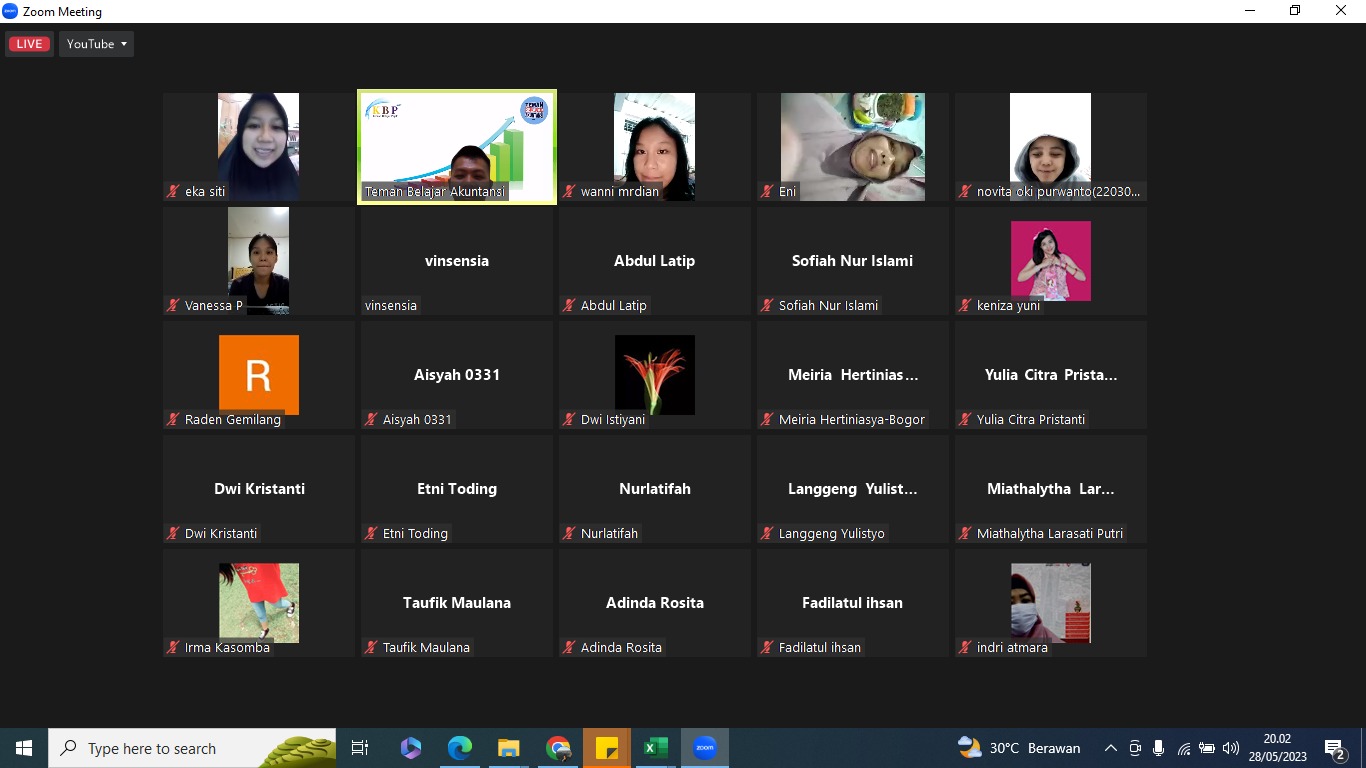
Task: Open the YouTube live stream dropdown
Action: click(x=96, y=44)
